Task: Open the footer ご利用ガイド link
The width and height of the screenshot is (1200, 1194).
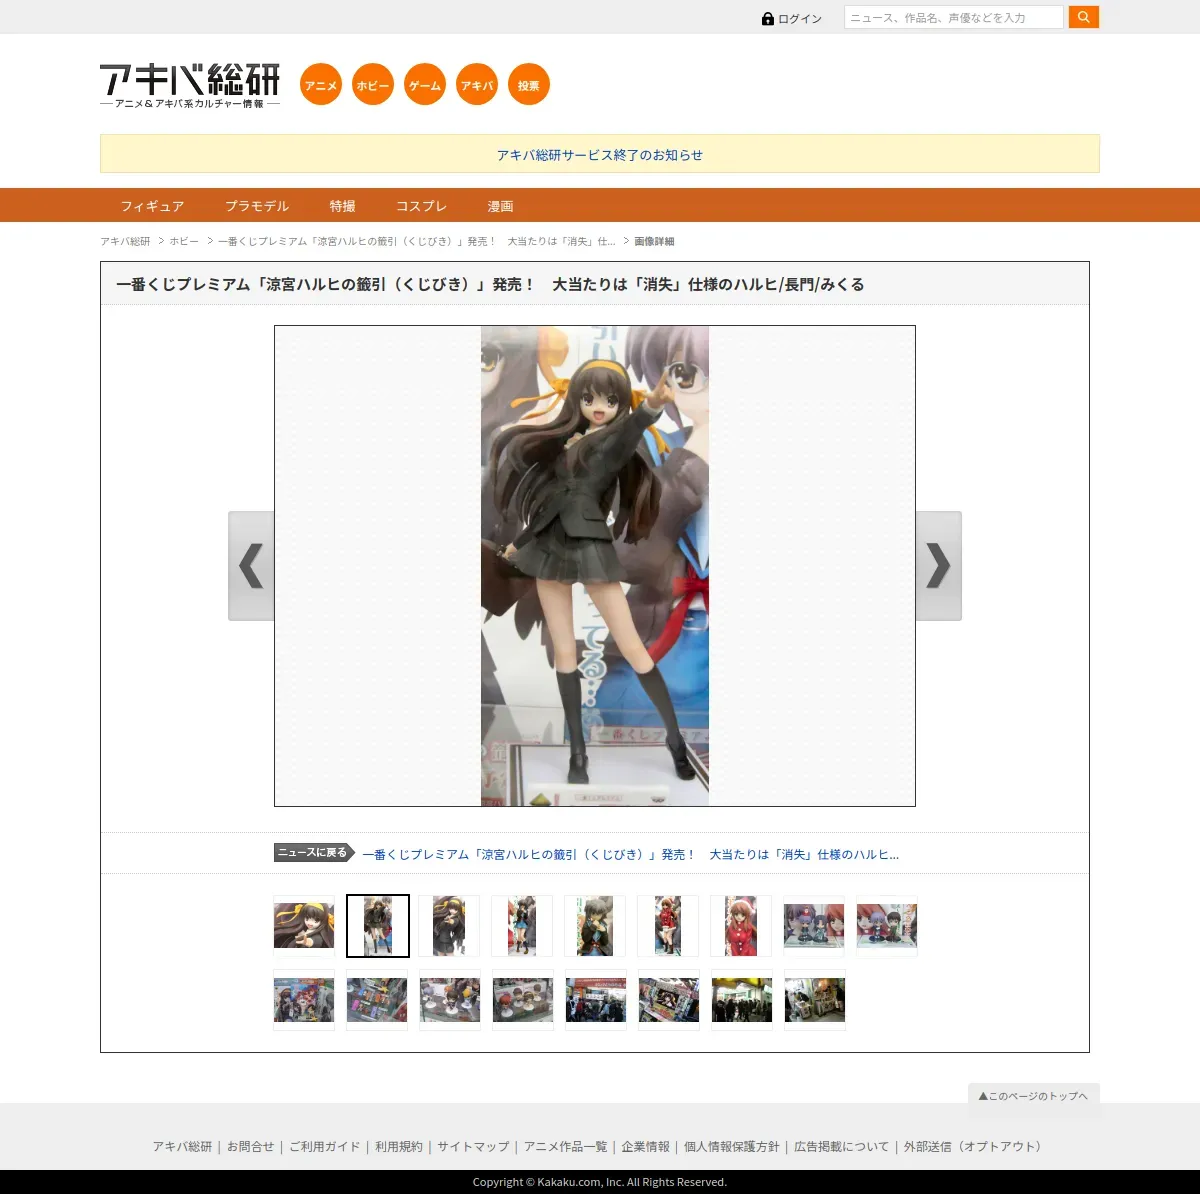Action: coord(325,1147)
